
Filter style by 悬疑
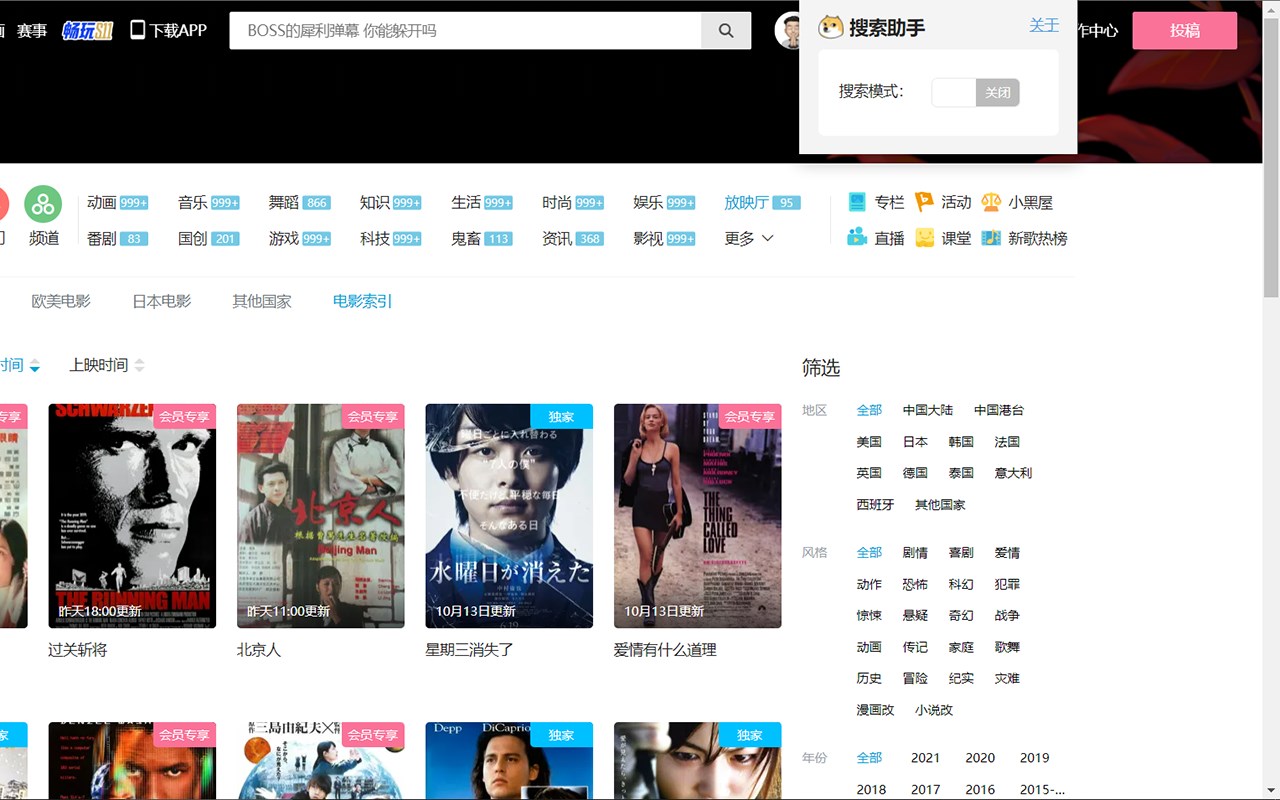[915, 616]
